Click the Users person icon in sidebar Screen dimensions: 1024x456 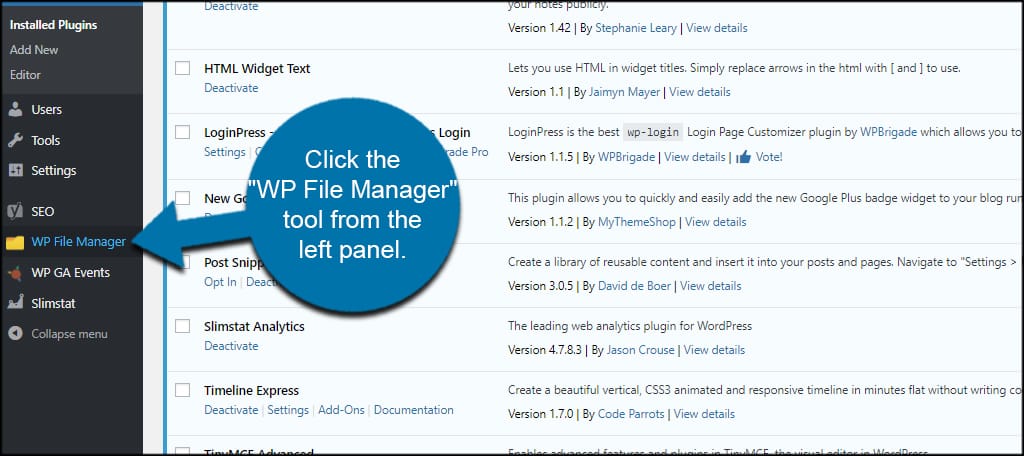coord(15,110)
